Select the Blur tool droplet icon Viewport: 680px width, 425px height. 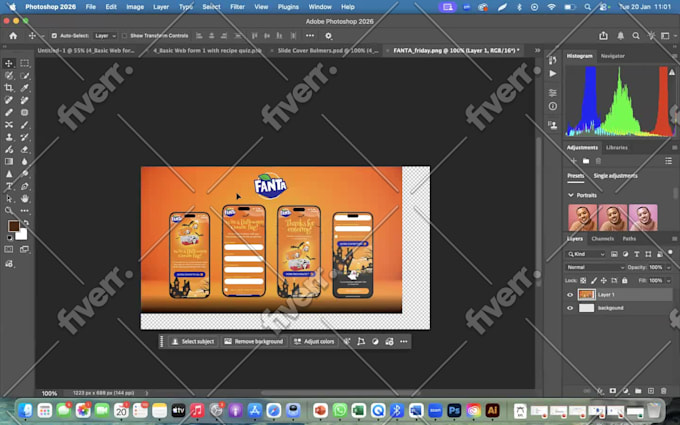point(24,161)
